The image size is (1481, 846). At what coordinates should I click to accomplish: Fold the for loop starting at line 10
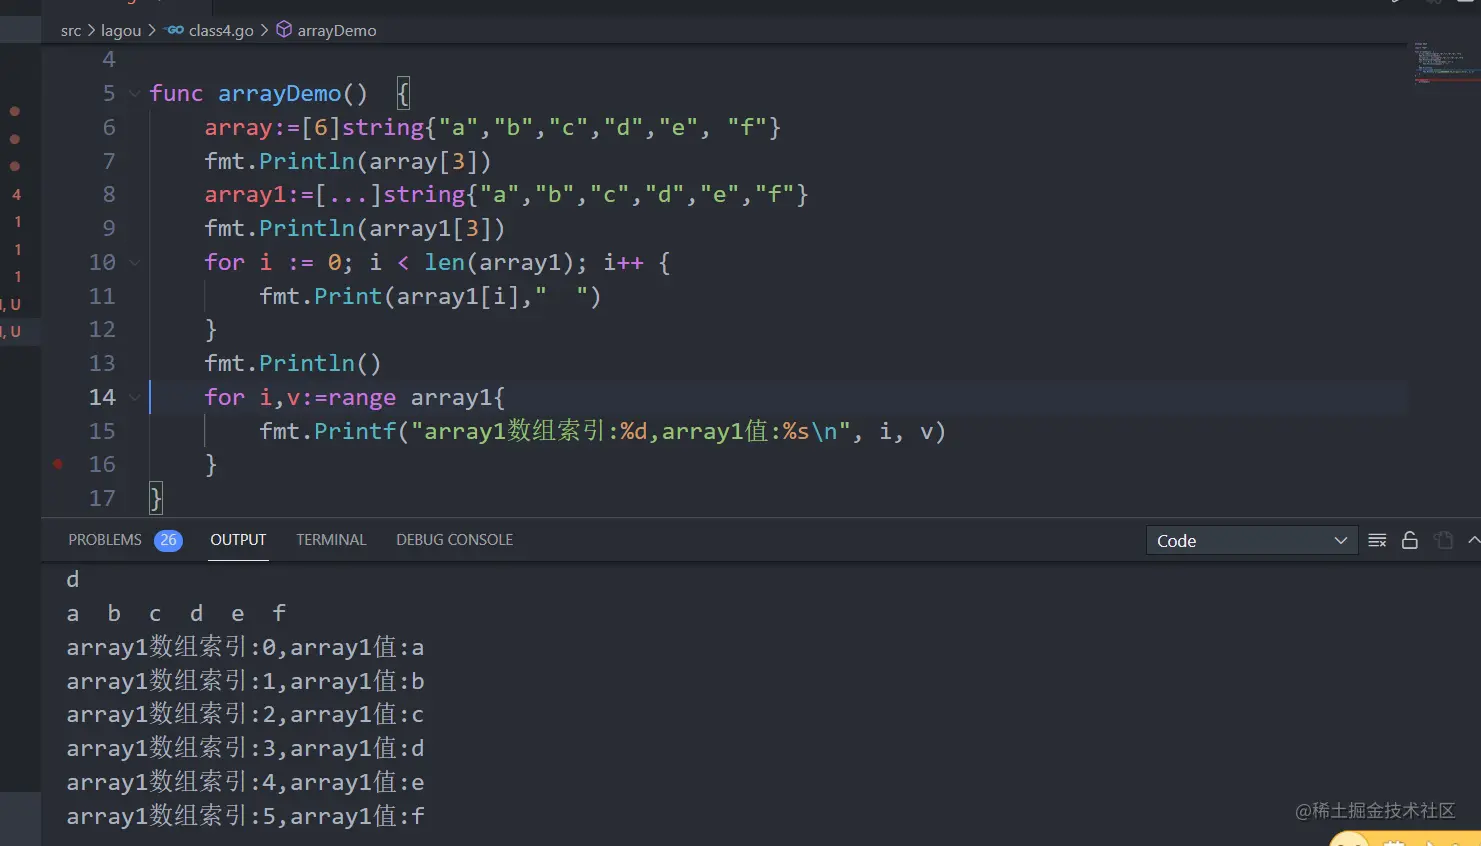pyautogui.click(x=135, y=263)
